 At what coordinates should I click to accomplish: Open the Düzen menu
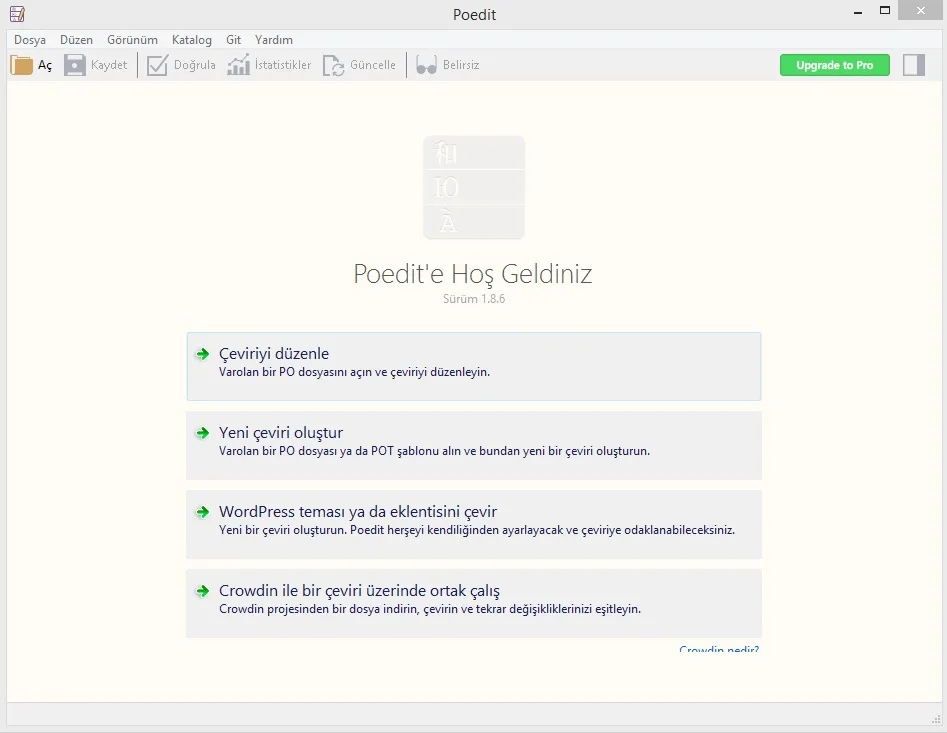[76, 40]
